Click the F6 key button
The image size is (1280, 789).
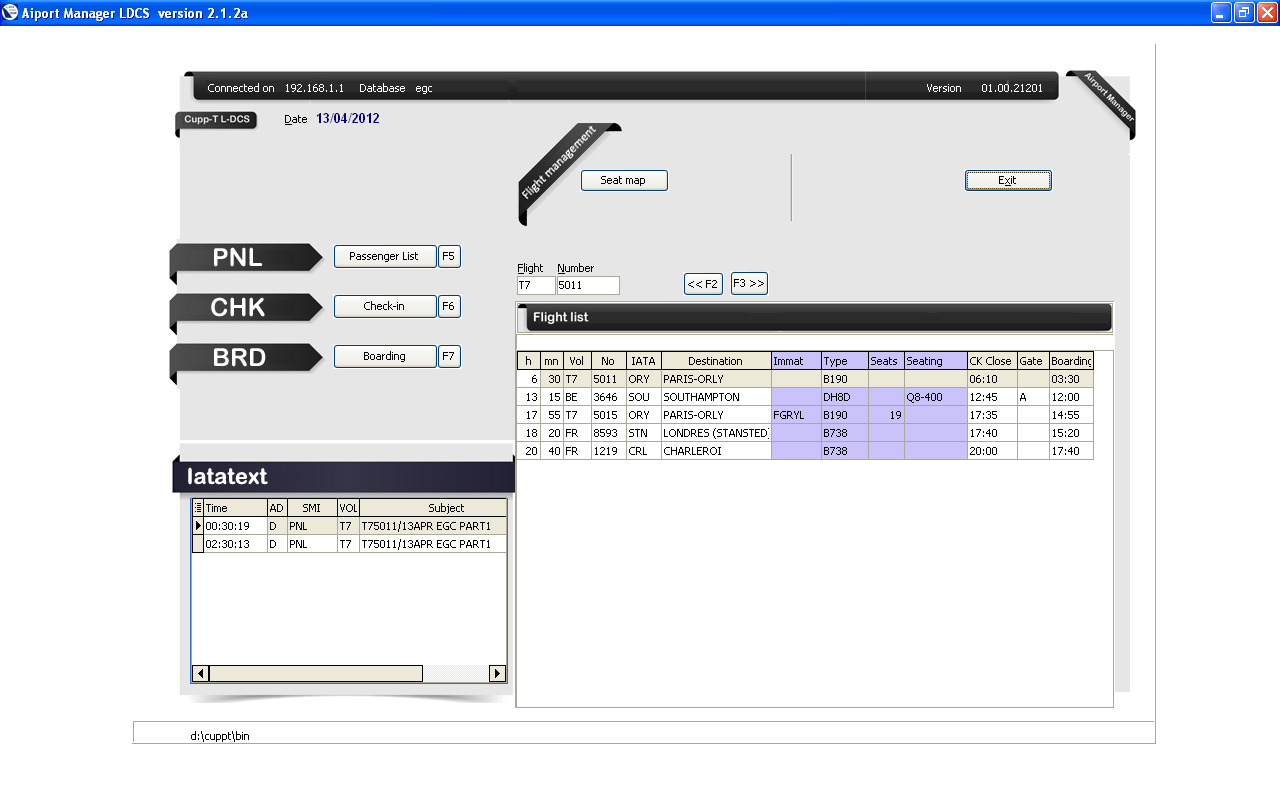(x=449, y=307)
